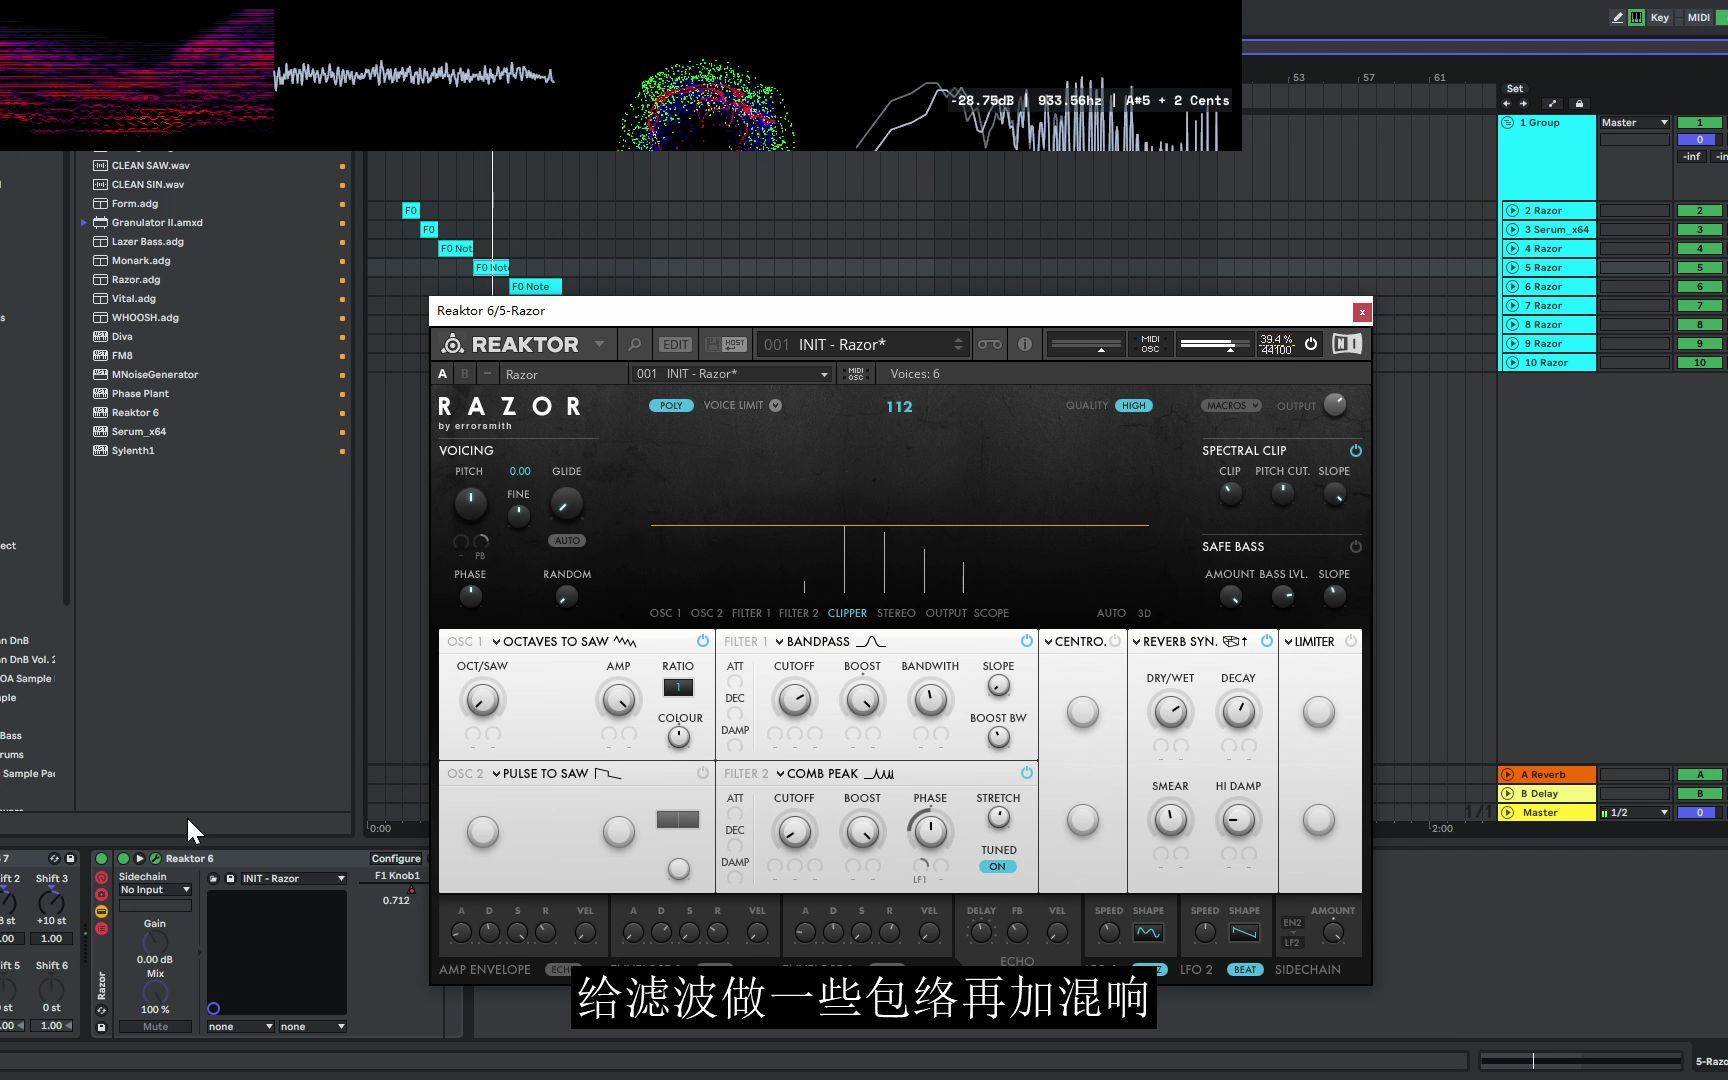This screenshot has width=1728, height=1080.
Task: Switch display to FILTER 1 view
Action: [751, 614]
